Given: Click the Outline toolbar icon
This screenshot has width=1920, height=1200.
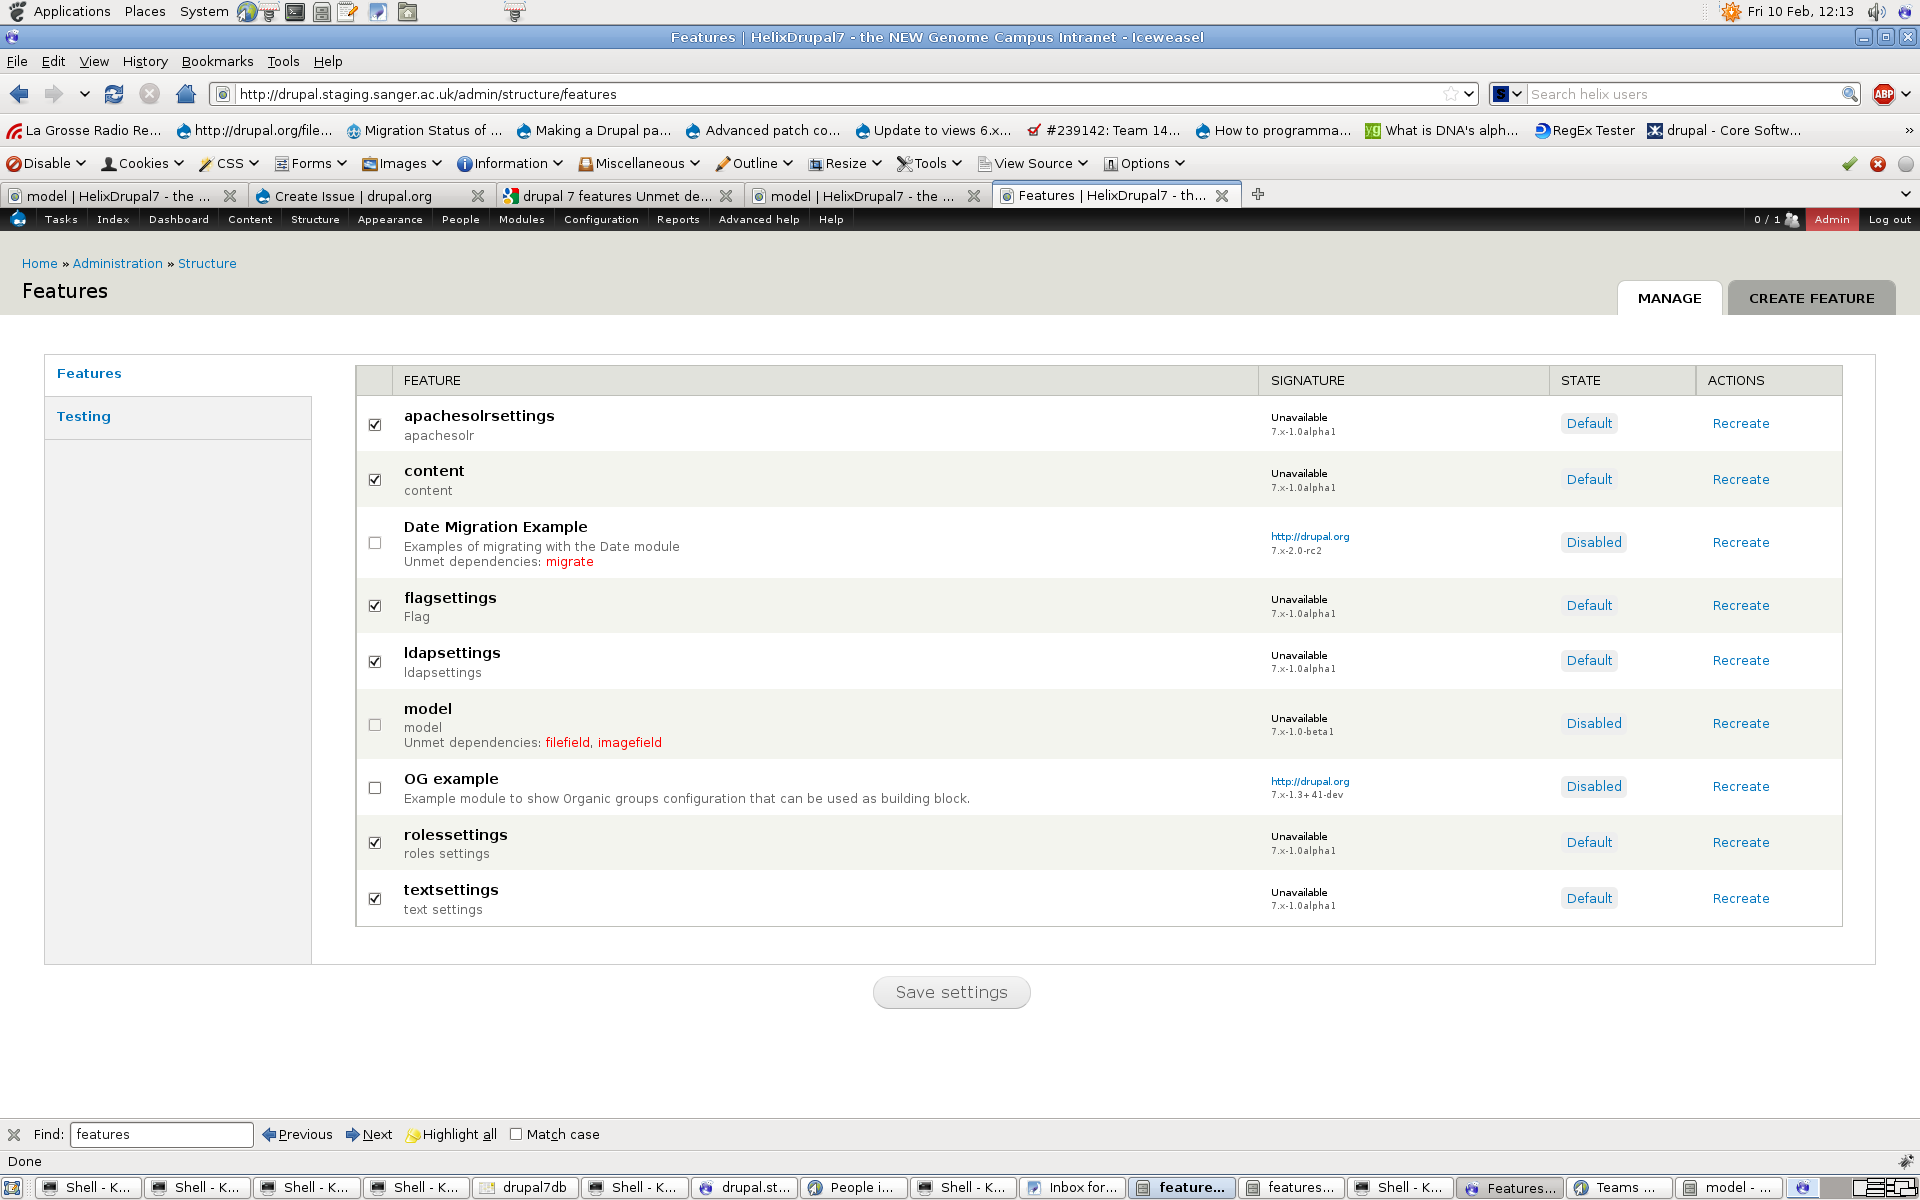Looking at the screenshot, I should coord(720,165).
